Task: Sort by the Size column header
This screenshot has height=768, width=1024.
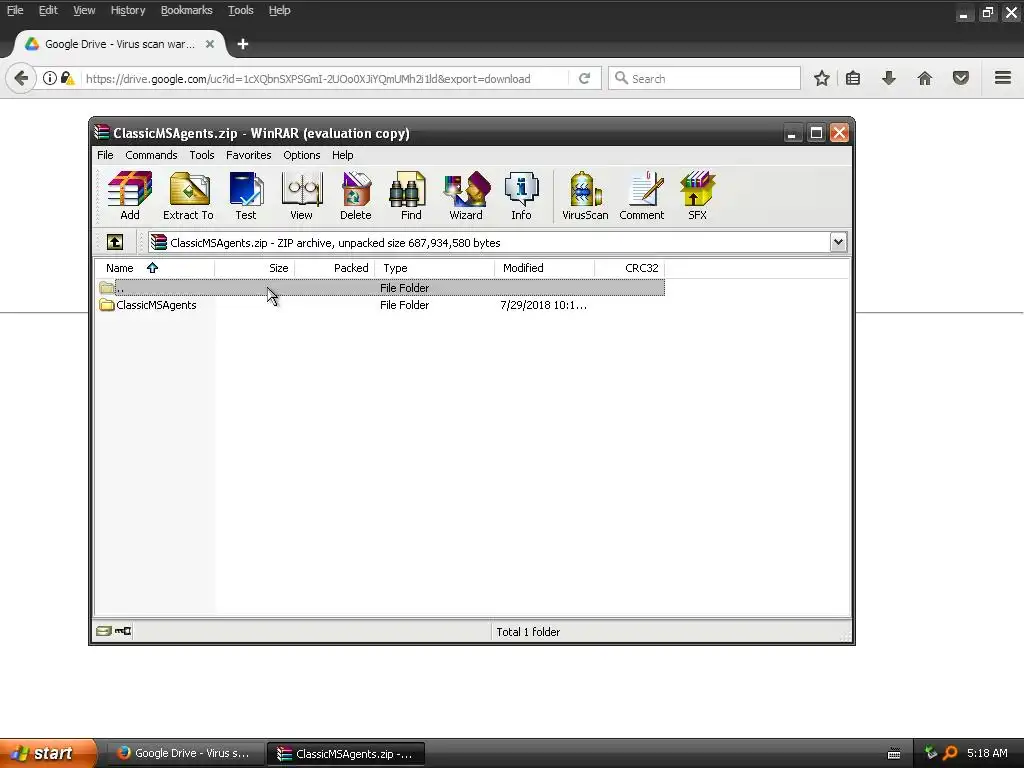Action: click(255, 268)
